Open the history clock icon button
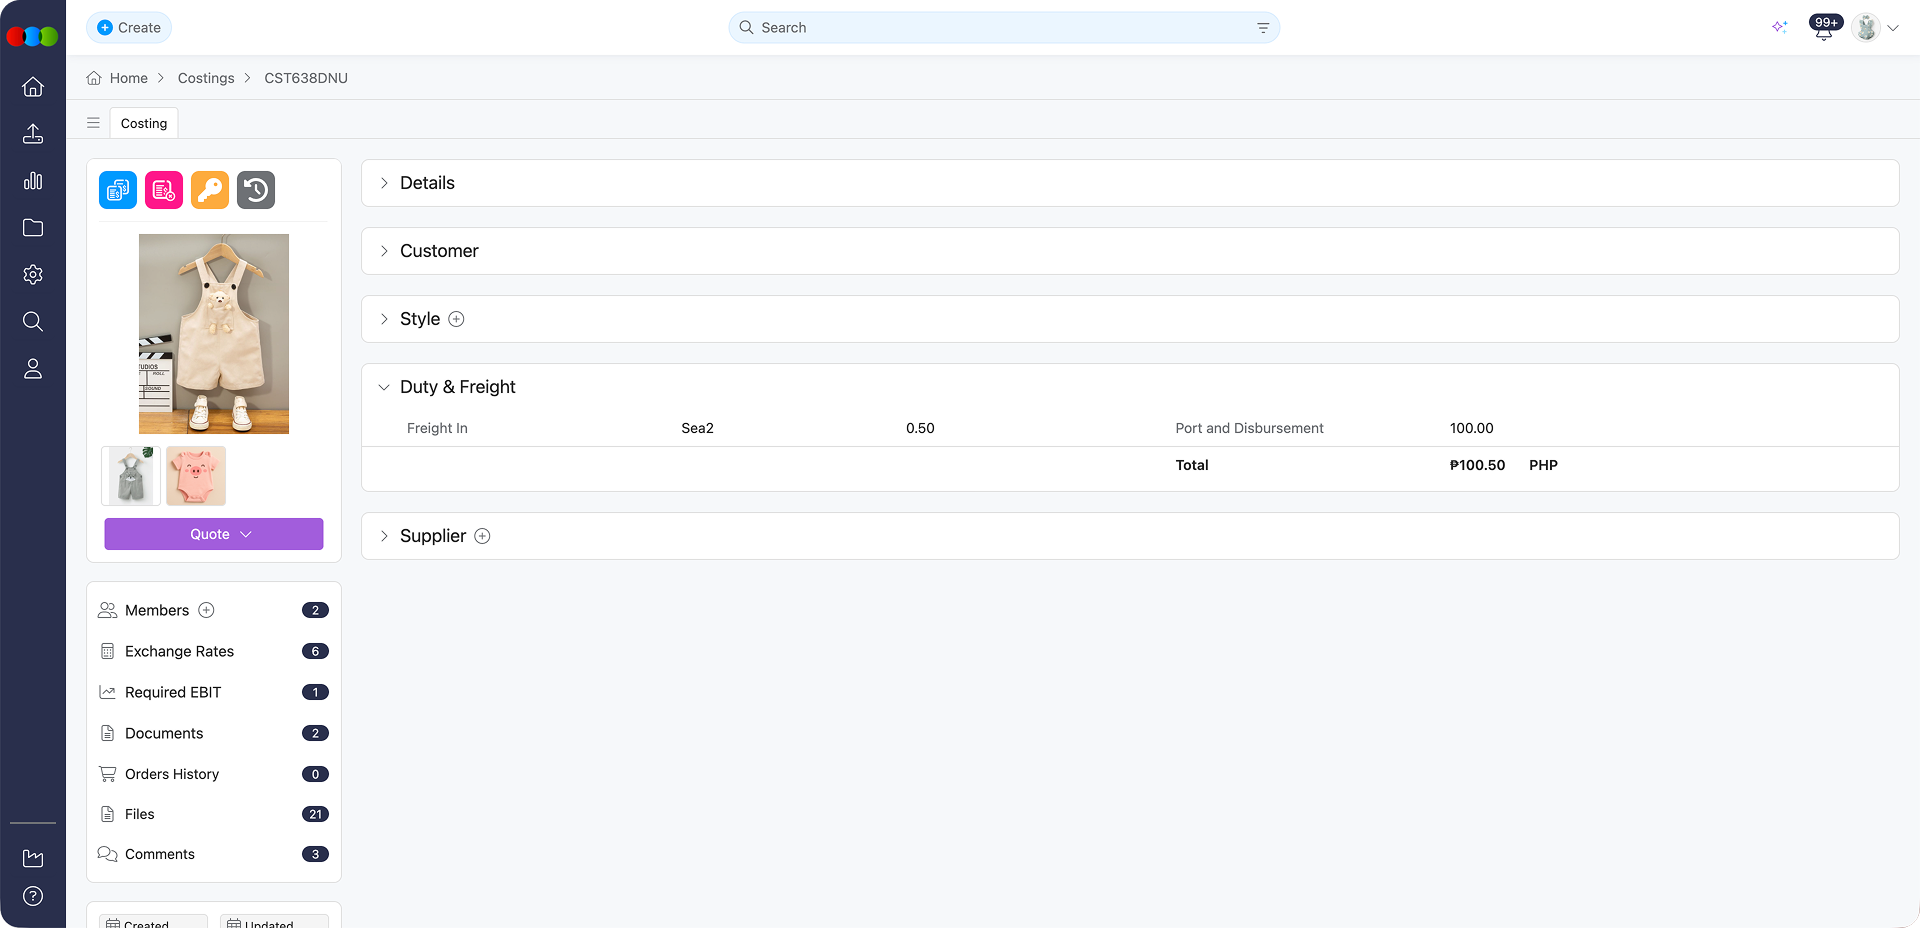Image resolution: width=1920 pixels, height=928 pixels. pos(256,190)
